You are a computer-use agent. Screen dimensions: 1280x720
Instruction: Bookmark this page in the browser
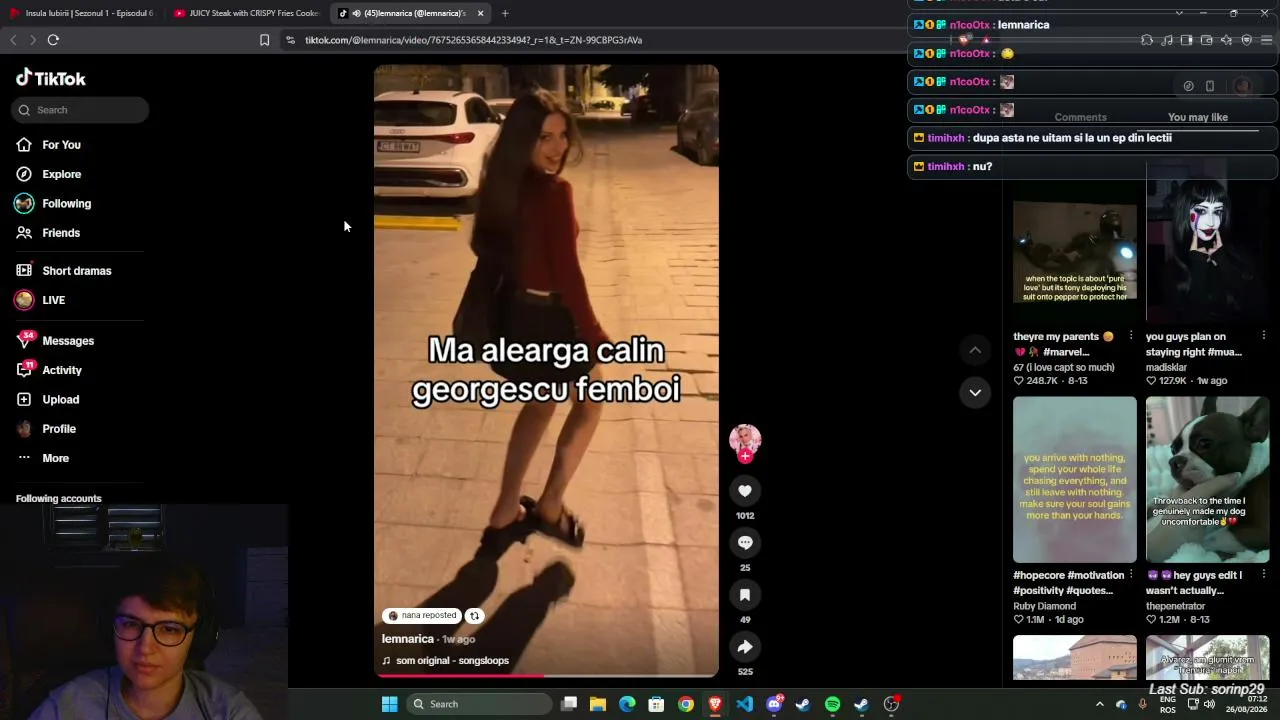tap(264, 40)
